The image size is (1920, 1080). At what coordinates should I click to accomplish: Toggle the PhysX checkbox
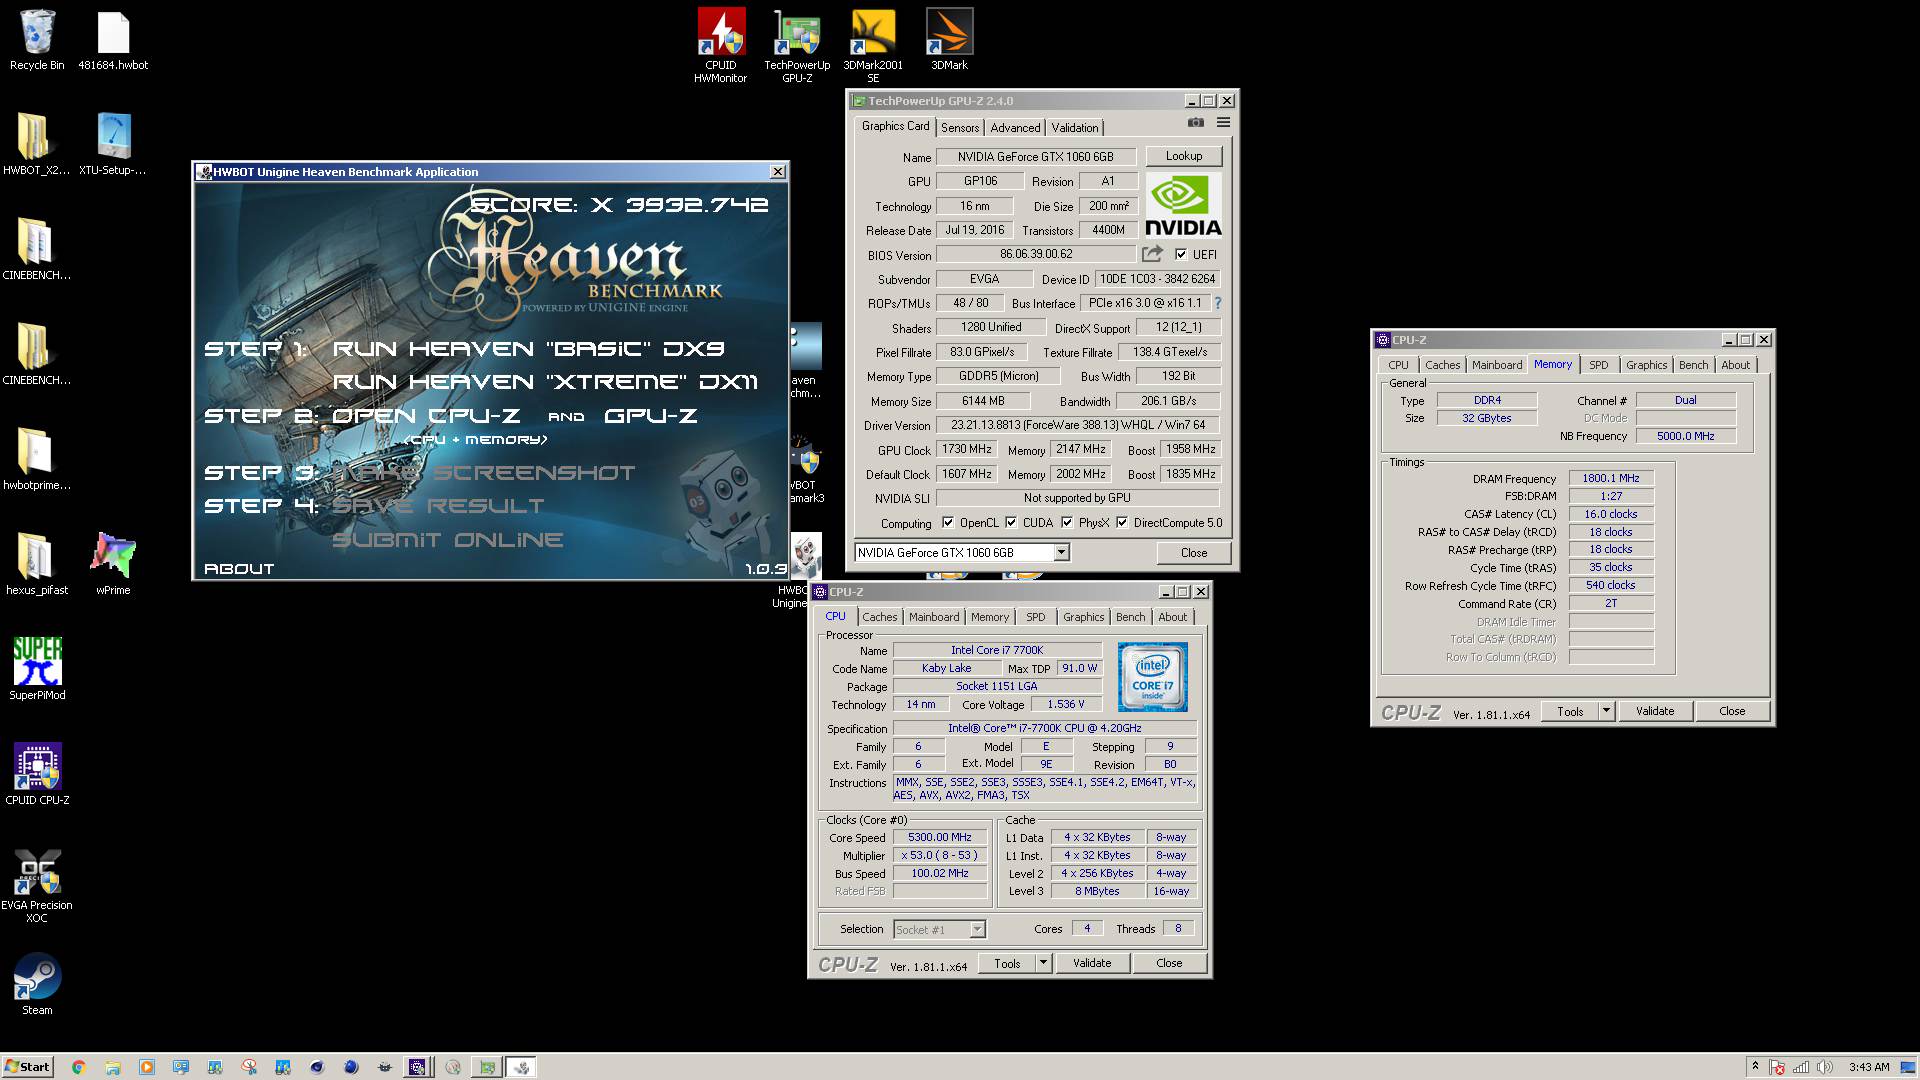pos(1067,522)
